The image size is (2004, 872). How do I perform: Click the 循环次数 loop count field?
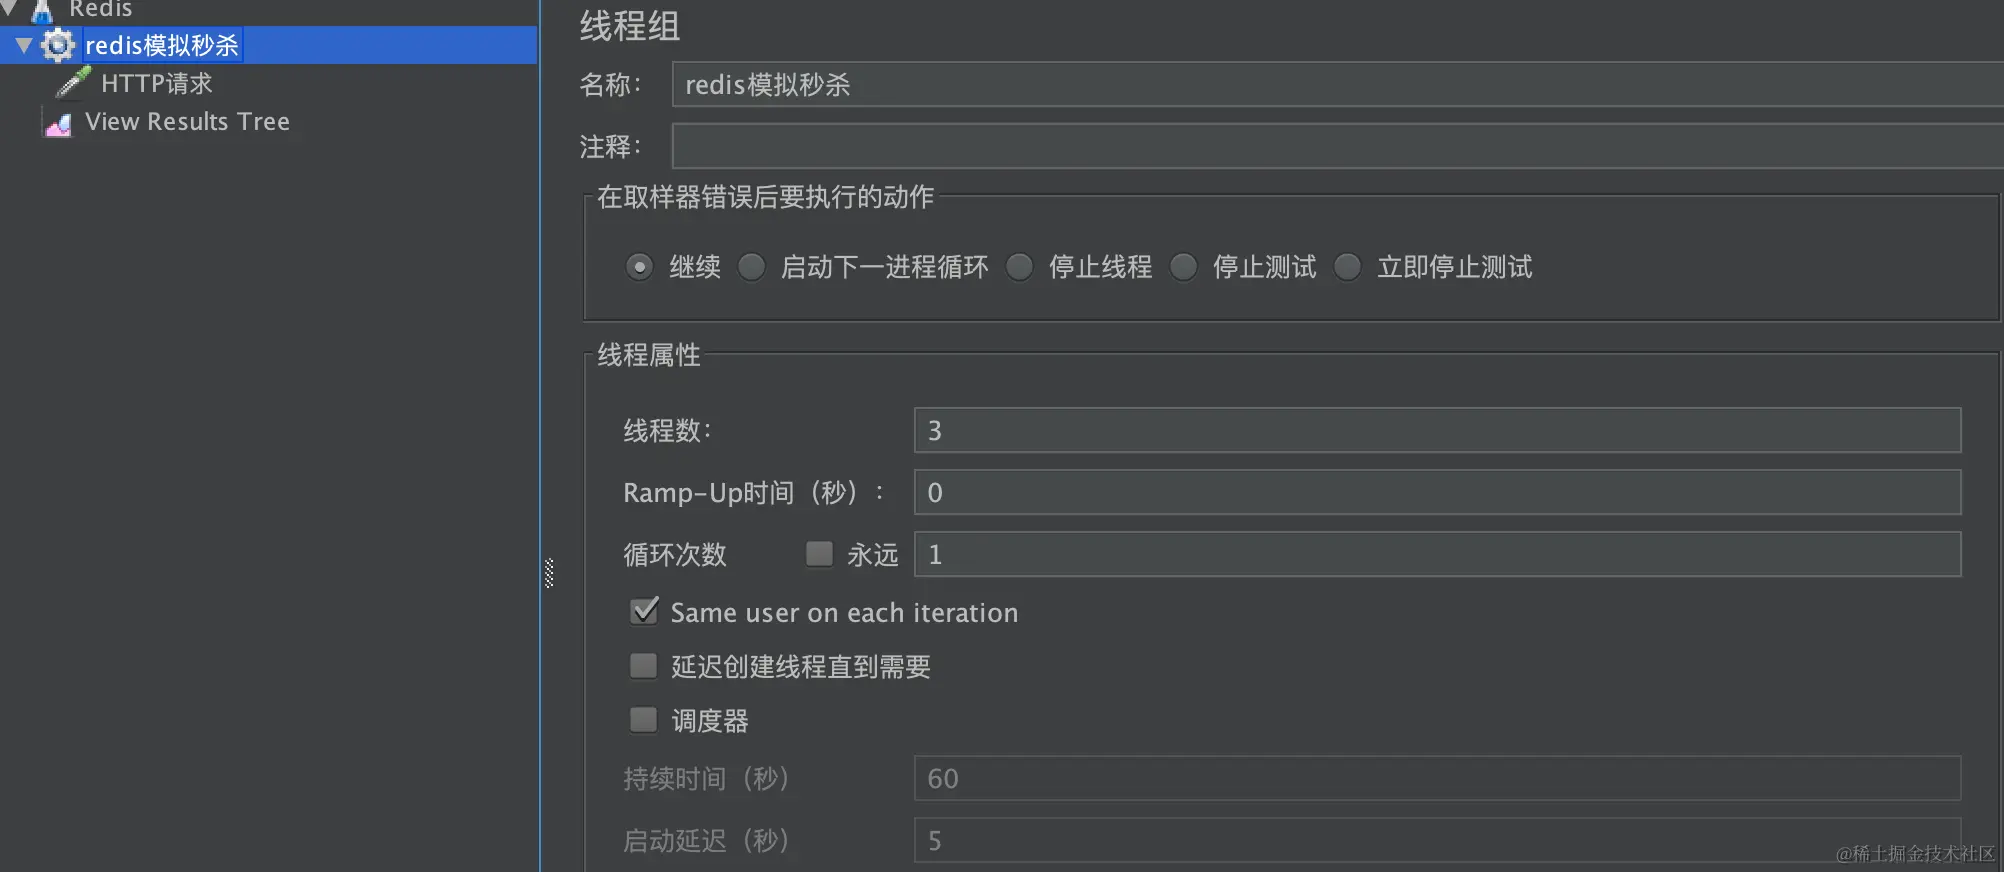1437,554
